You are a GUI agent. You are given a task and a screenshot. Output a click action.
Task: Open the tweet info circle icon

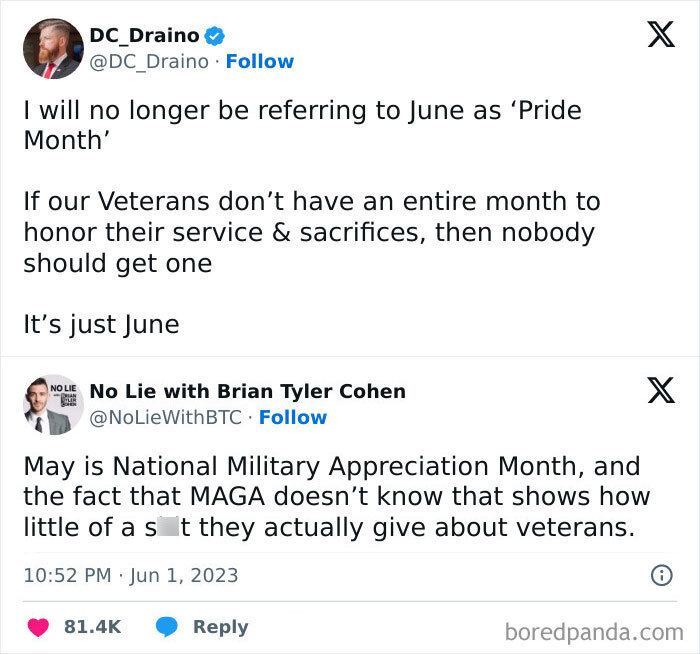662,575
